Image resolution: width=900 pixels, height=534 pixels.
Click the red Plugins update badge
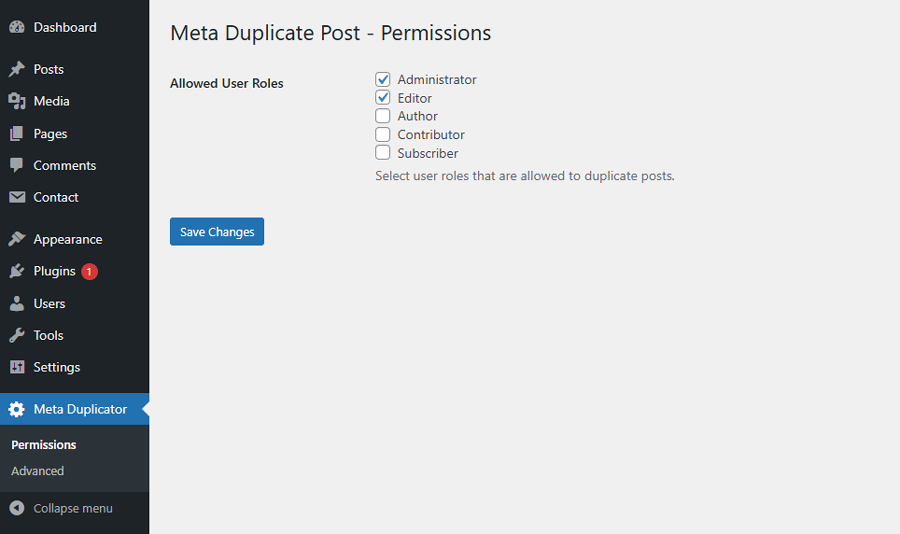point(89,272)
